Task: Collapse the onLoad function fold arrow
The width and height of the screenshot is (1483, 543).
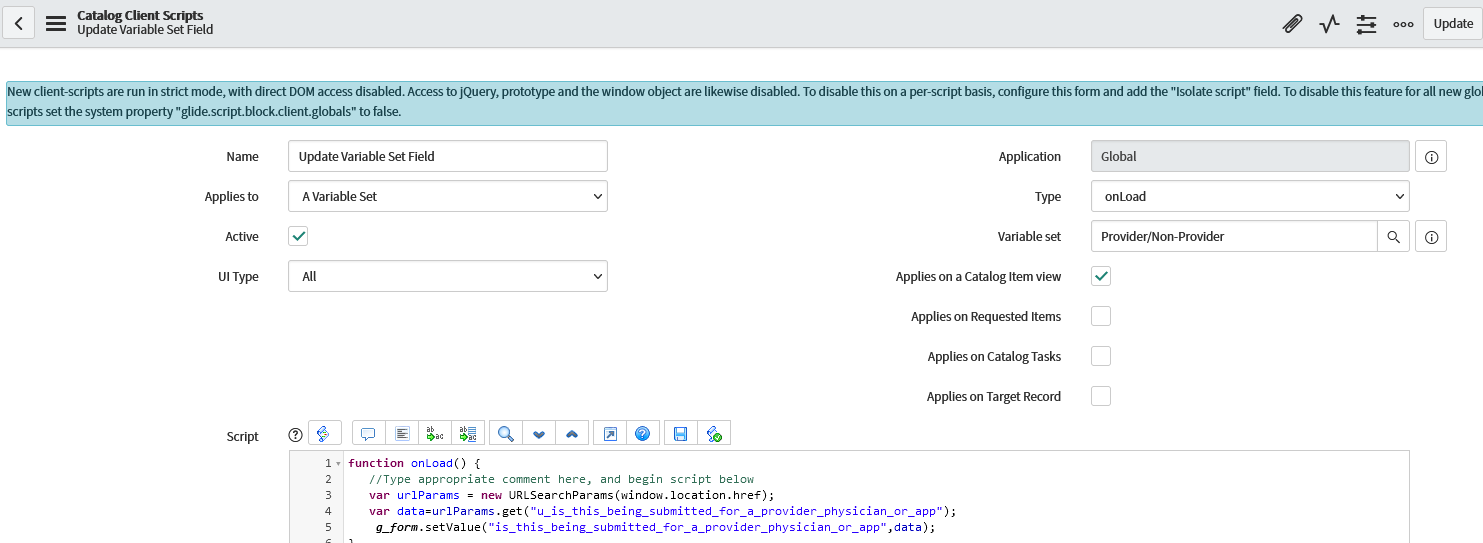Action: click(338, 464)
